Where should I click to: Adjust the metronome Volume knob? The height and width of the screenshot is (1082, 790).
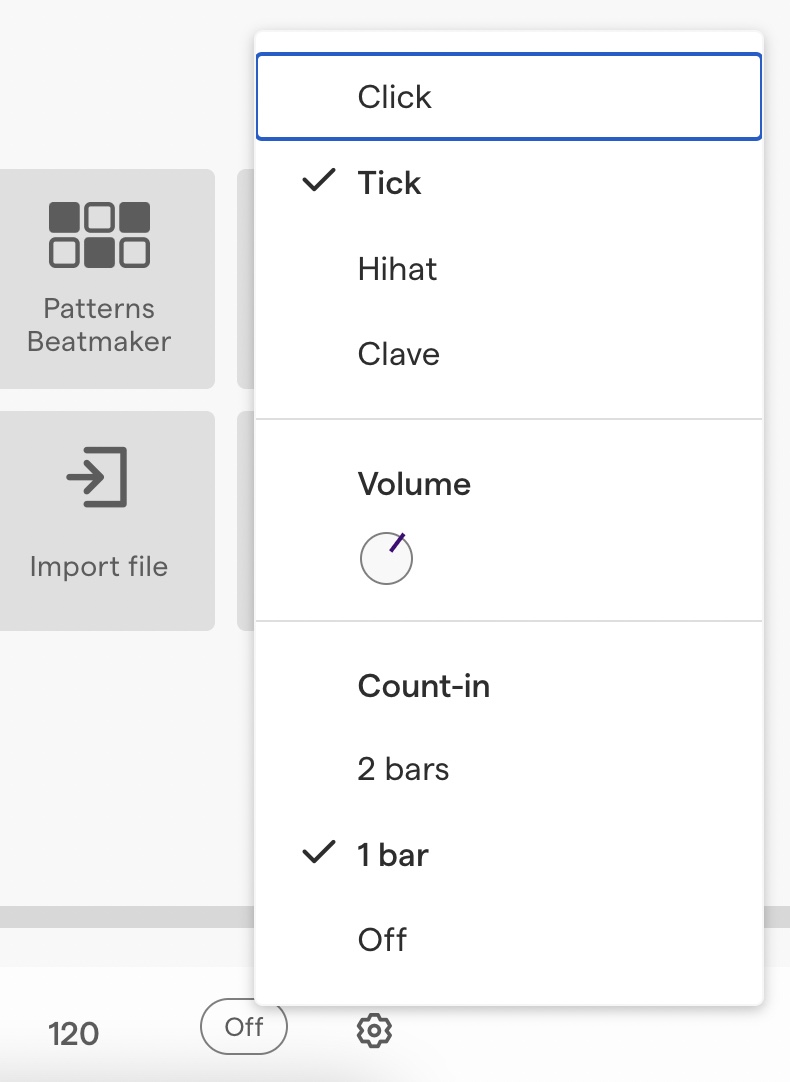tap(386, 558)
